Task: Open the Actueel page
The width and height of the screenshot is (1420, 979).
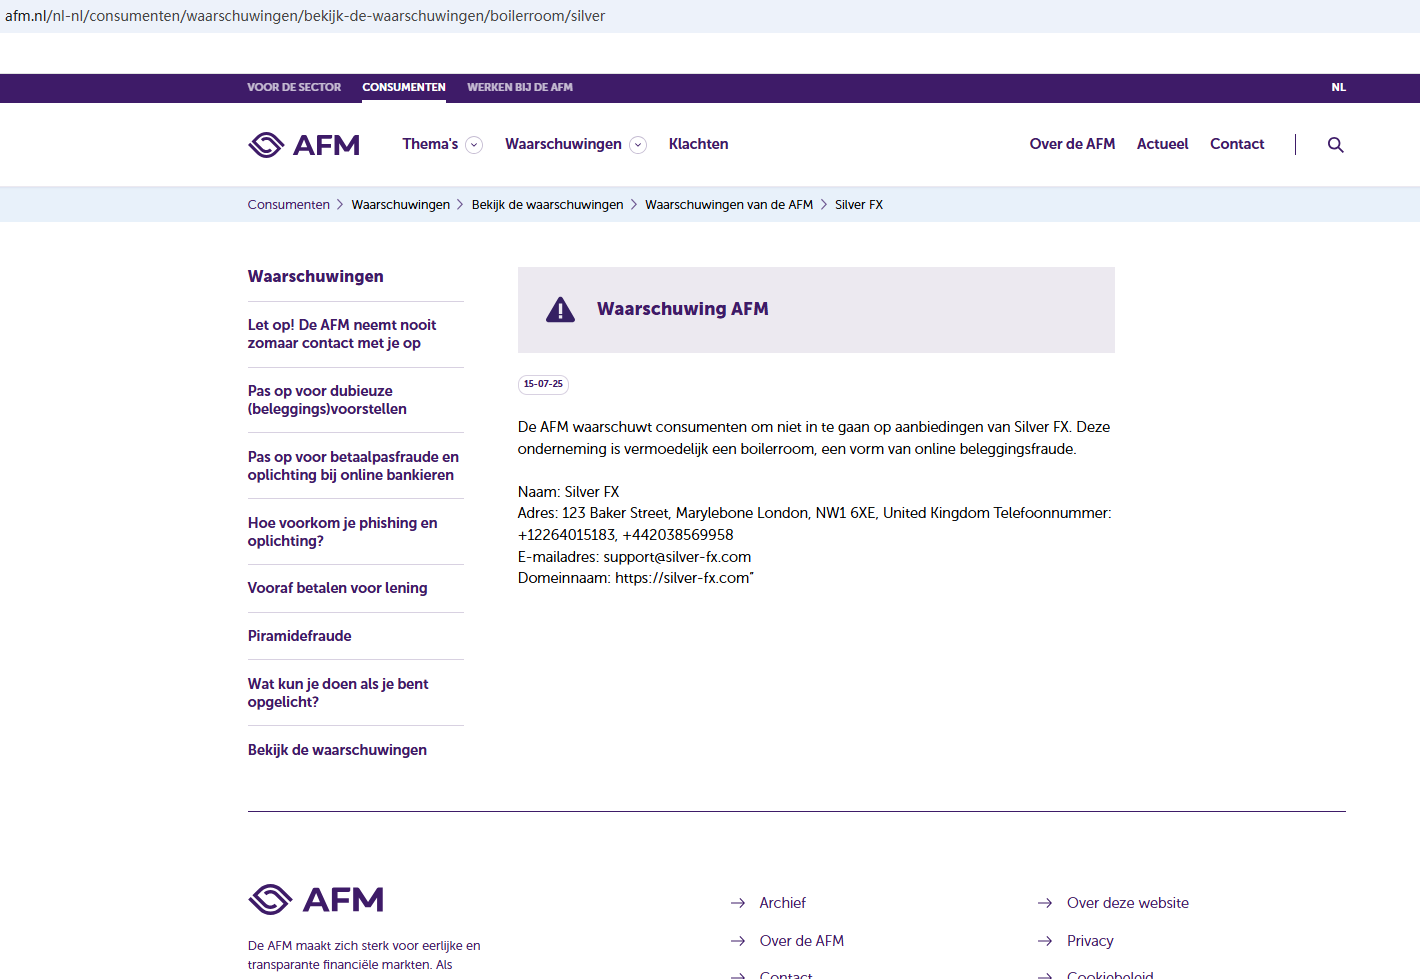Action: point(1162,144)
